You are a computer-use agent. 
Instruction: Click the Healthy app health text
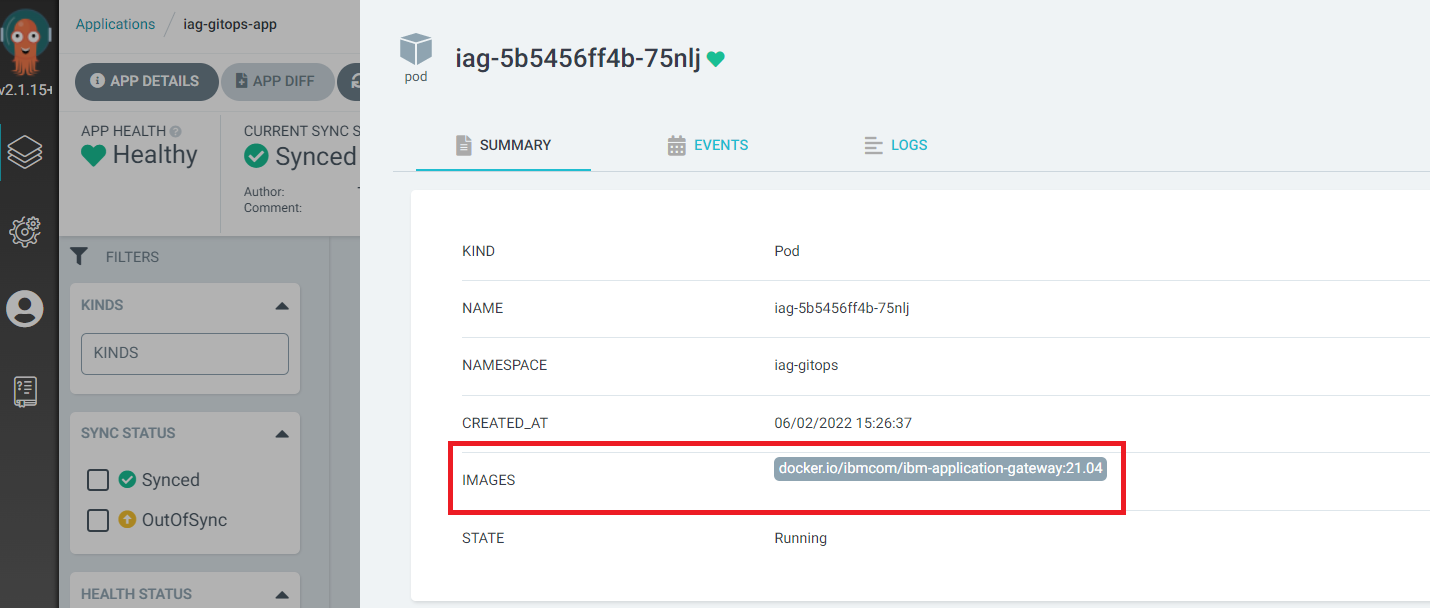pos(155,155)
